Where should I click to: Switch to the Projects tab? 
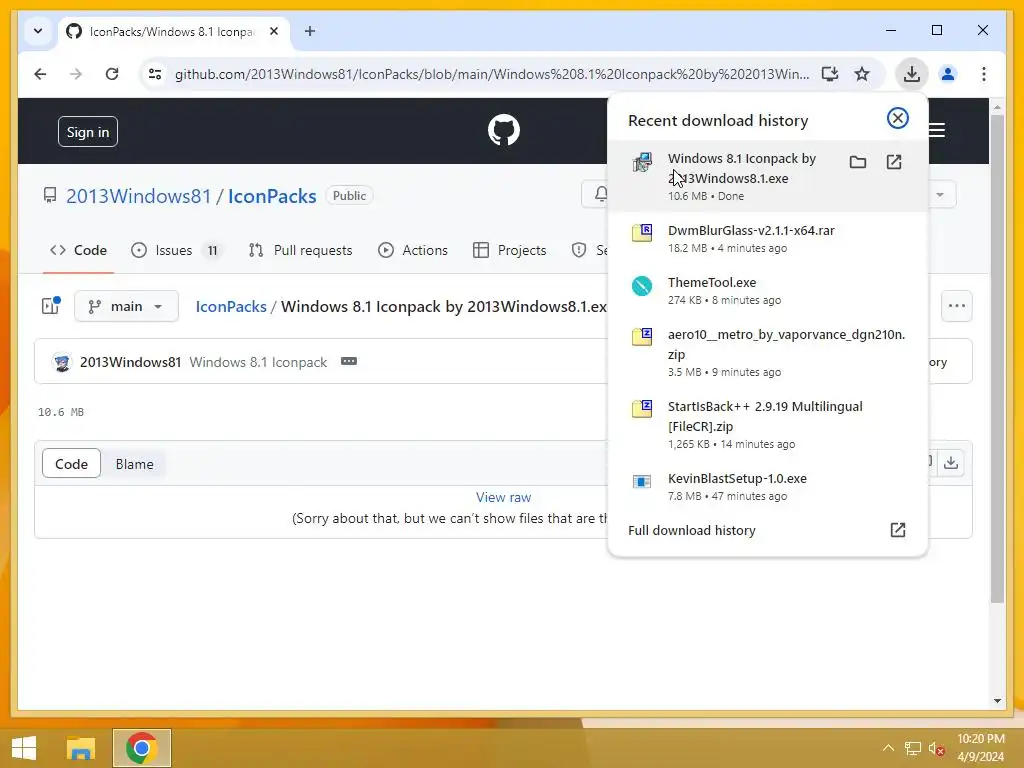[509, 250]
